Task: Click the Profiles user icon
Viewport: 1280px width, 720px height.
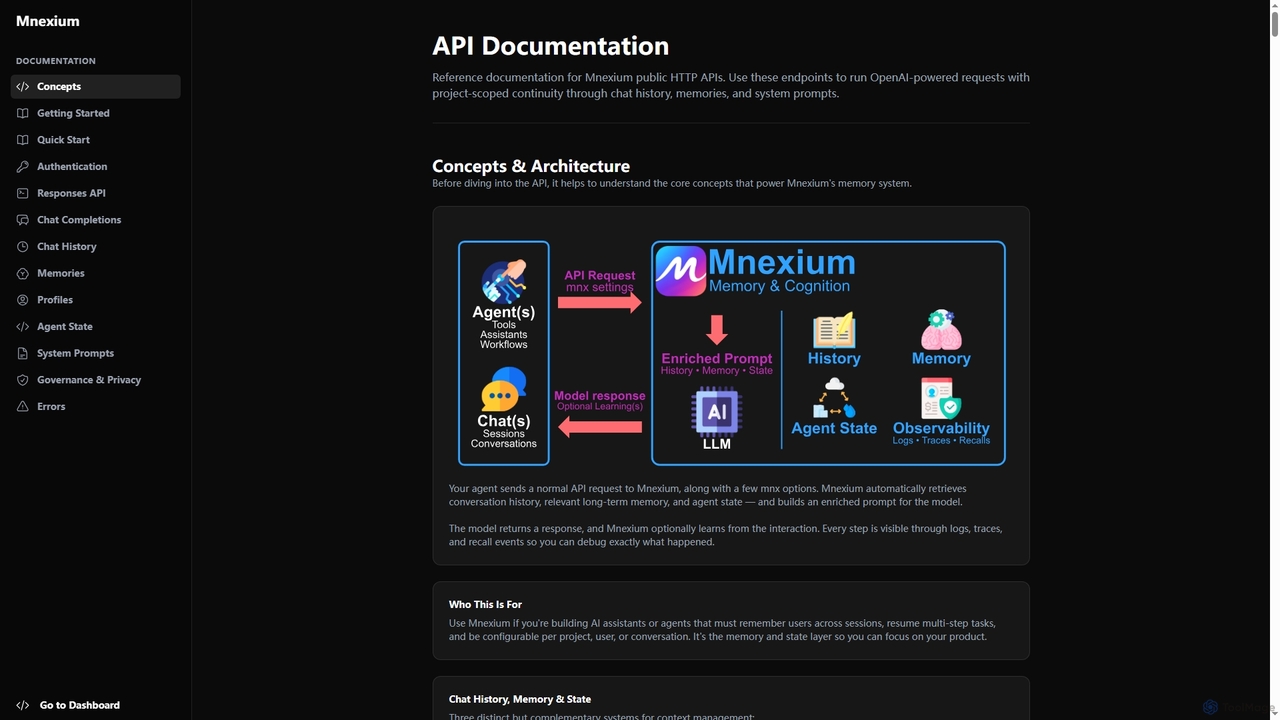Action: 23,300
